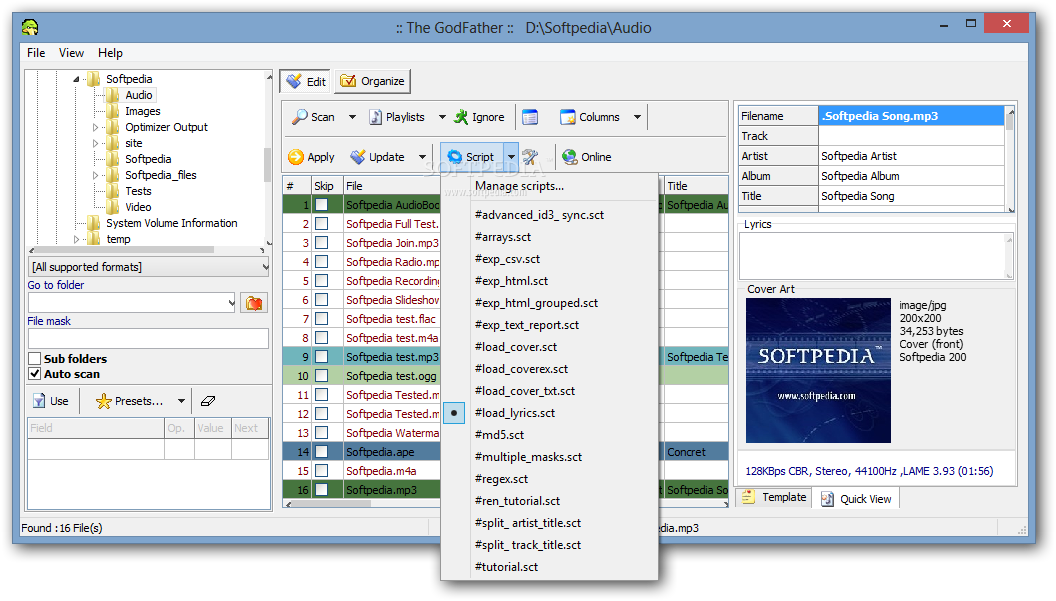Enable the Sub folders checkbox
1056x601 pixels.
[x=35, y=359]
